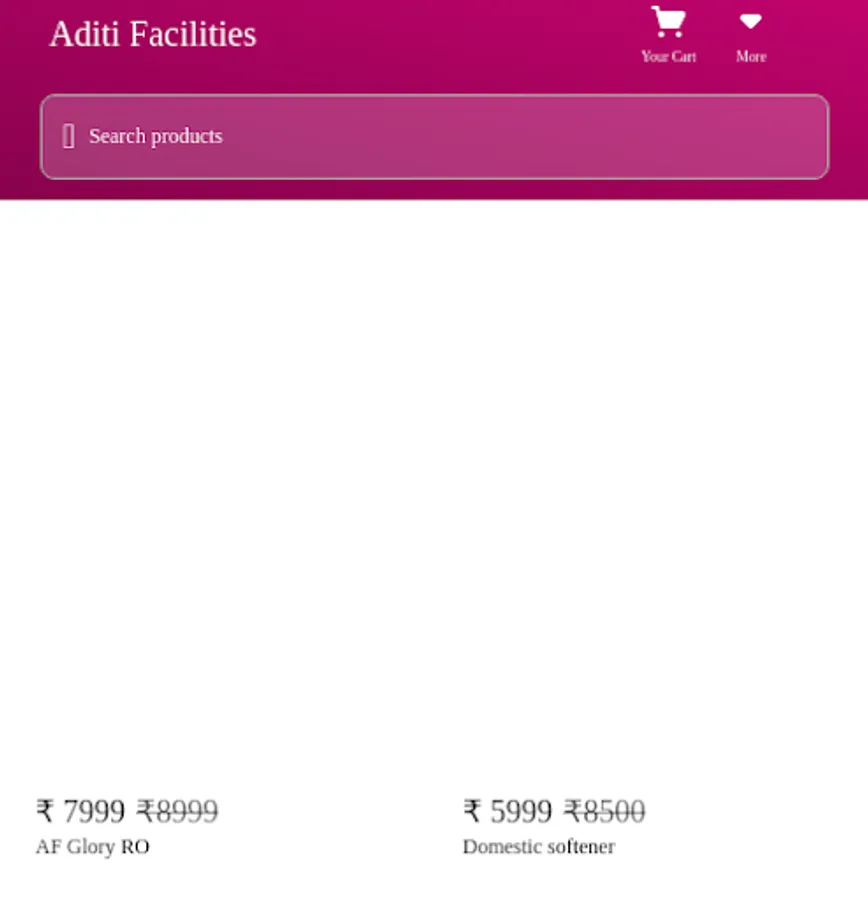
Task: Click the ₹ 5999 sale price
Action: (507, 811)
